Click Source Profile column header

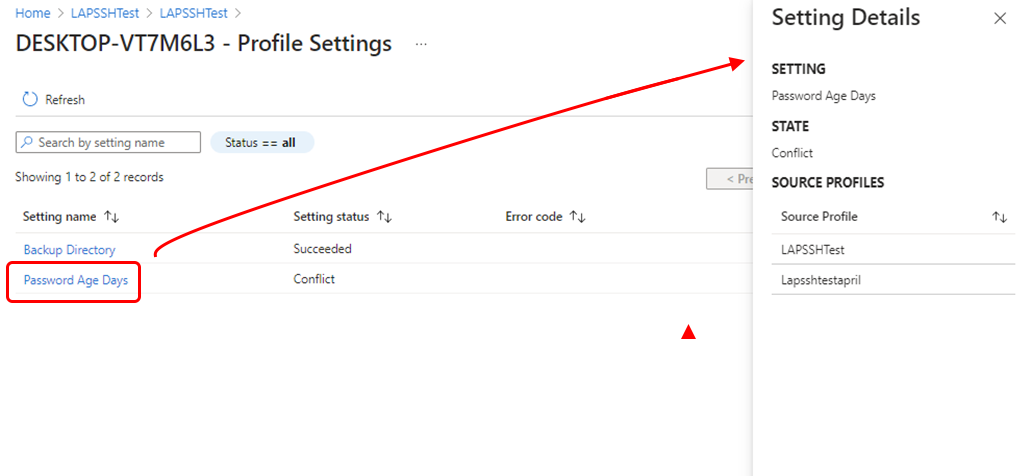(x=819, y=217)
